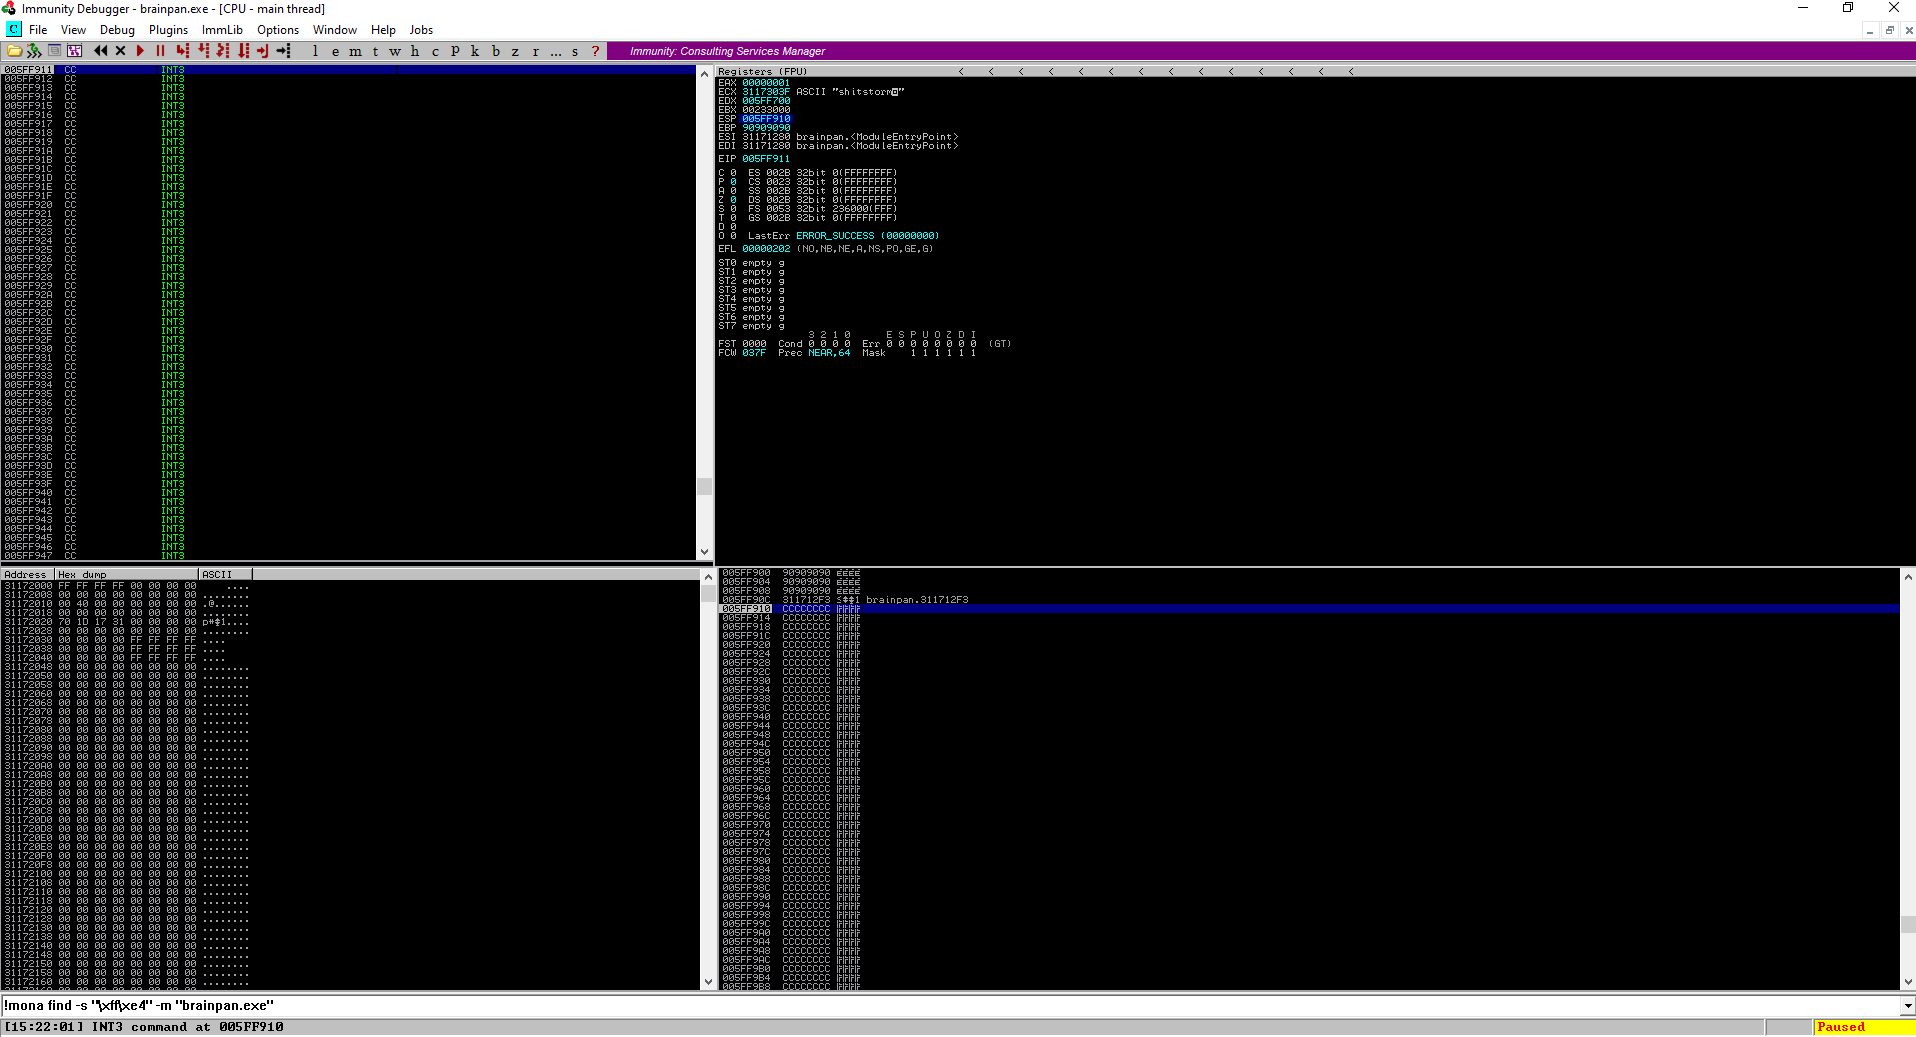Image resolution: width=1916 pixels, height=1037 pixels.
Task: Step over the next instruction
Action: click(201, 50)
